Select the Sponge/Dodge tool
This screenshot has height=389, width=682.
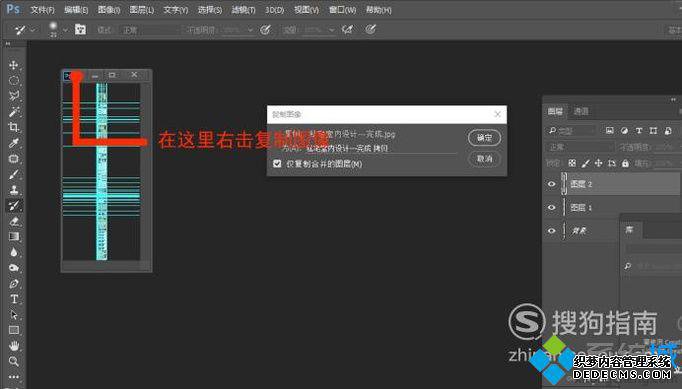pyautogui.click(x=13, y=268)
